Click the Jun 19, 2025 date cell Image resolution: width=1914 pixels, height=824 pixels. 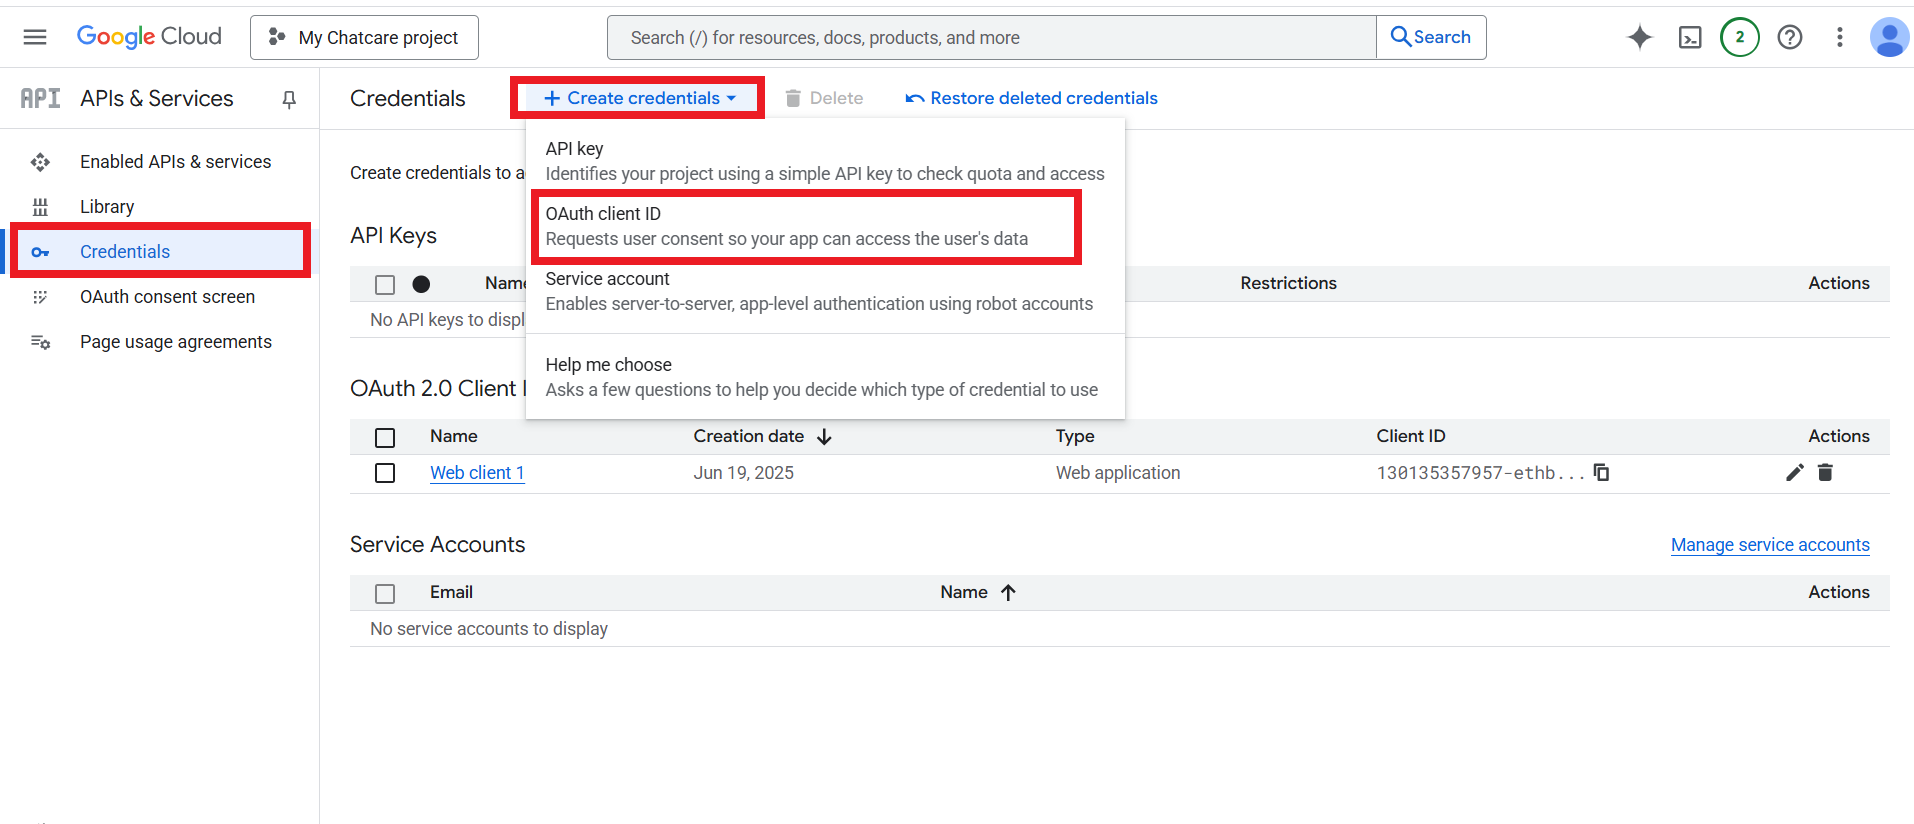[743, 473]
